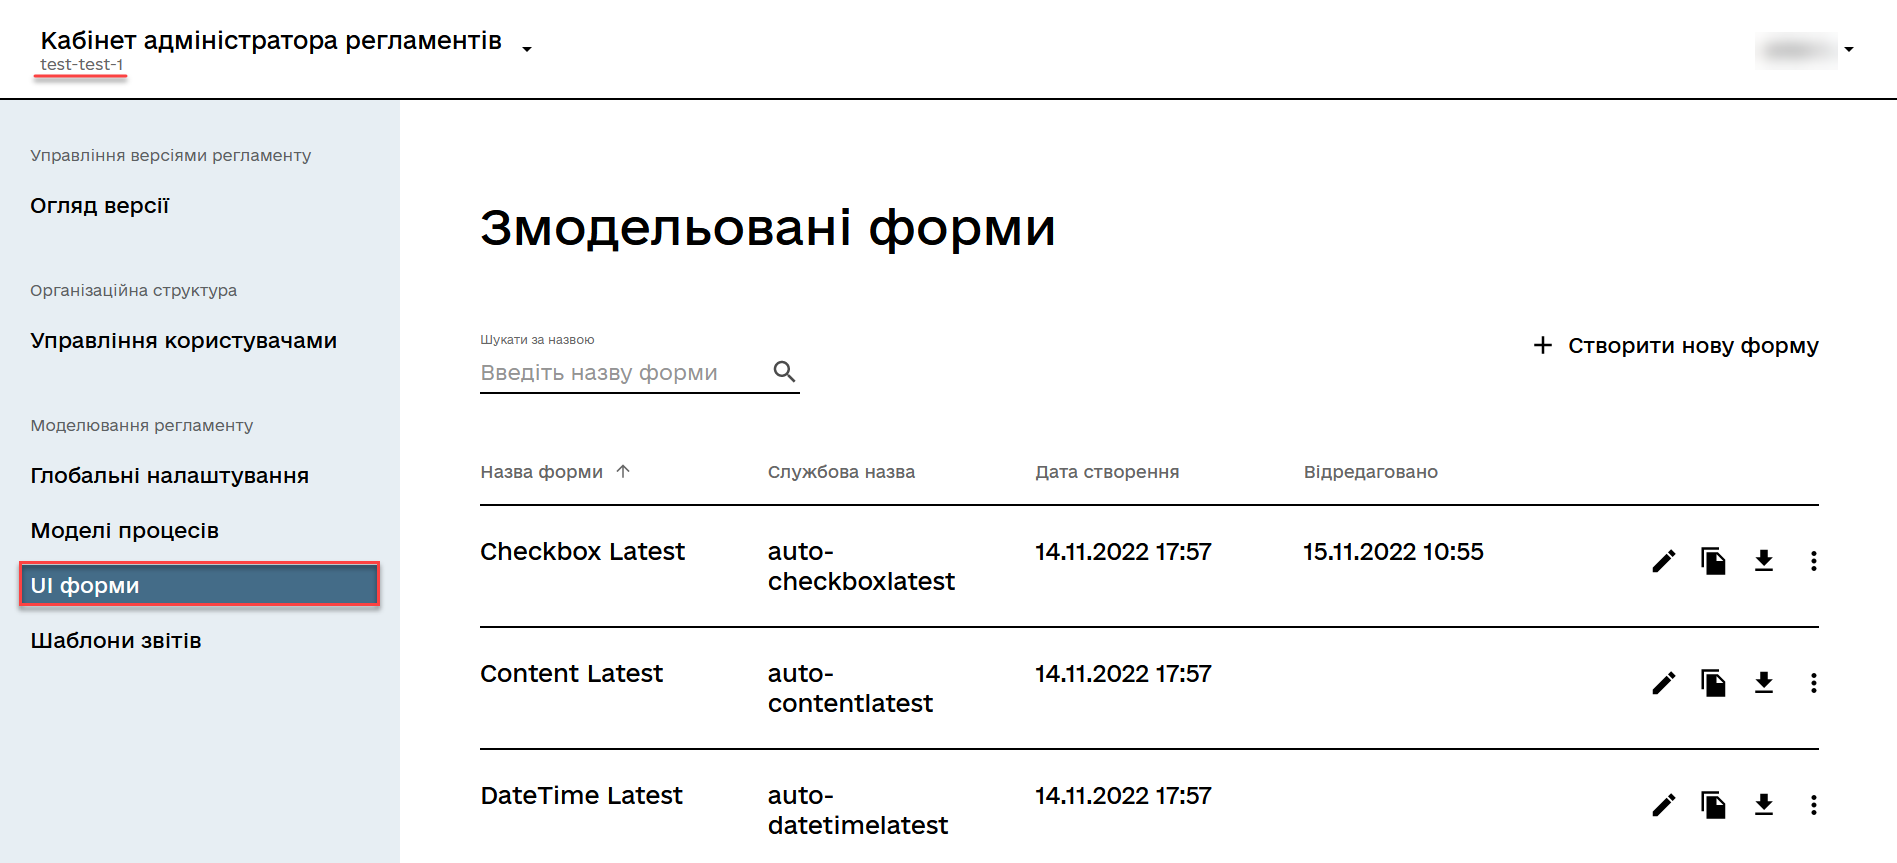Screen dimensions: 1897x863
Task: Copy the DateTime Latest form
Action: click(x=1713, y=805)
